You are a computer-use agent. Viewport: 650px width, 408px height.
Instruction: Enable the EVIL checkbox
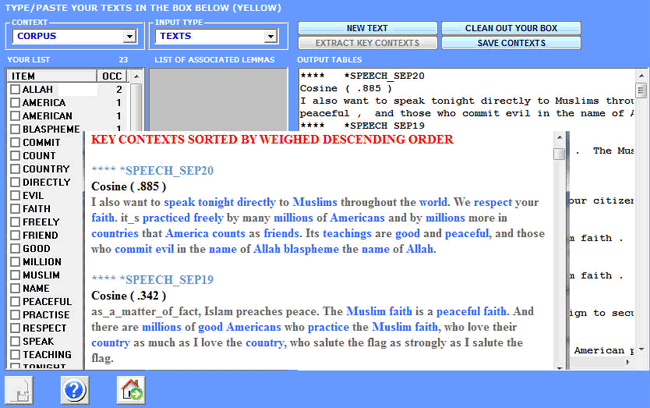pyautogui.click(x=15, y=195)
